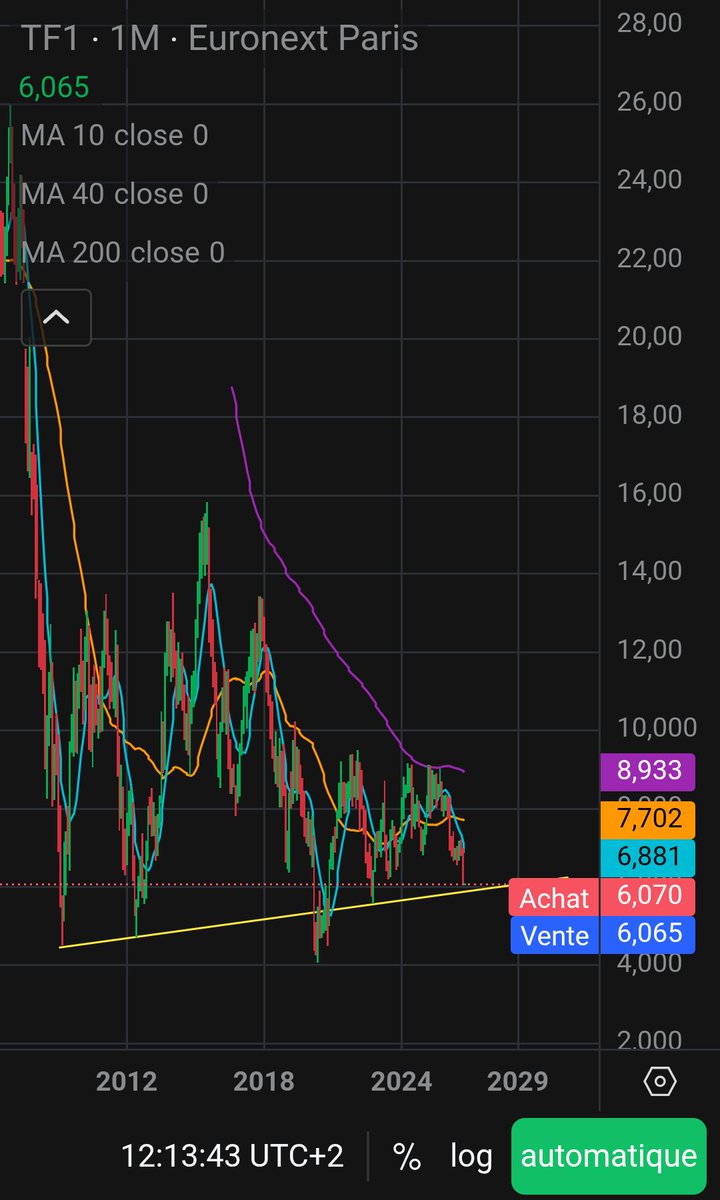Viewport: 720px width, 1200px height.
Task: Click the Vente 6,065 sell button
Action: [602, 934]
